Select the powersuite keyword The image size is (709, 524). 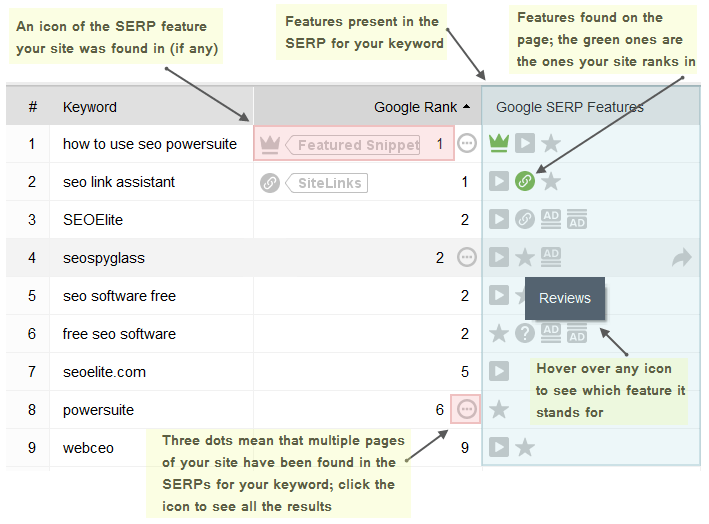pyautogui.click(x=98, y=410)
